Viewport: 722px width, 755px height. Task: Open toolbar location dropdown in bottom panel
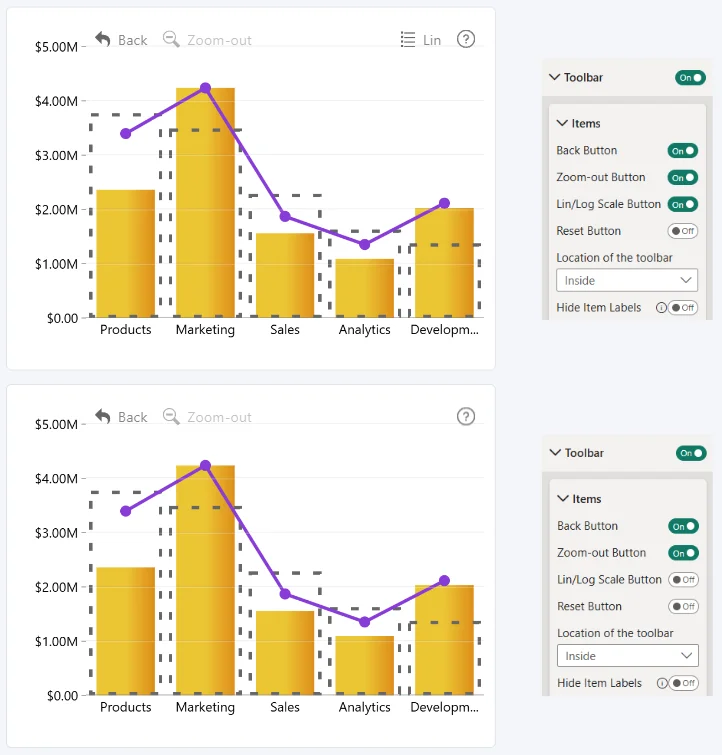coord(628,656)
